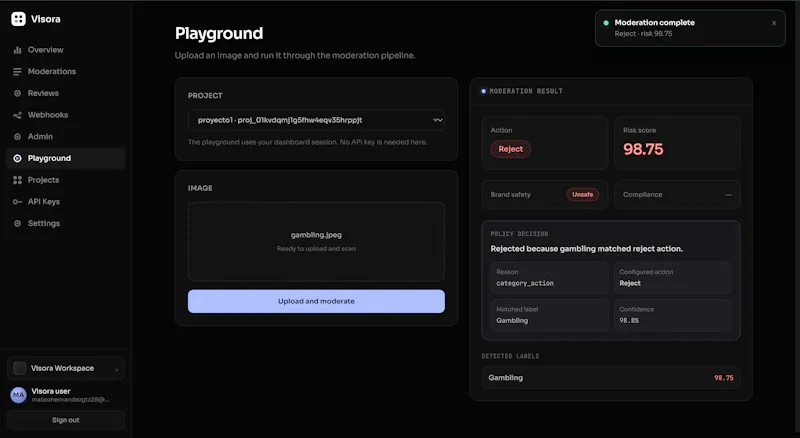
Task: Open the Overview page
Action: 65,50
